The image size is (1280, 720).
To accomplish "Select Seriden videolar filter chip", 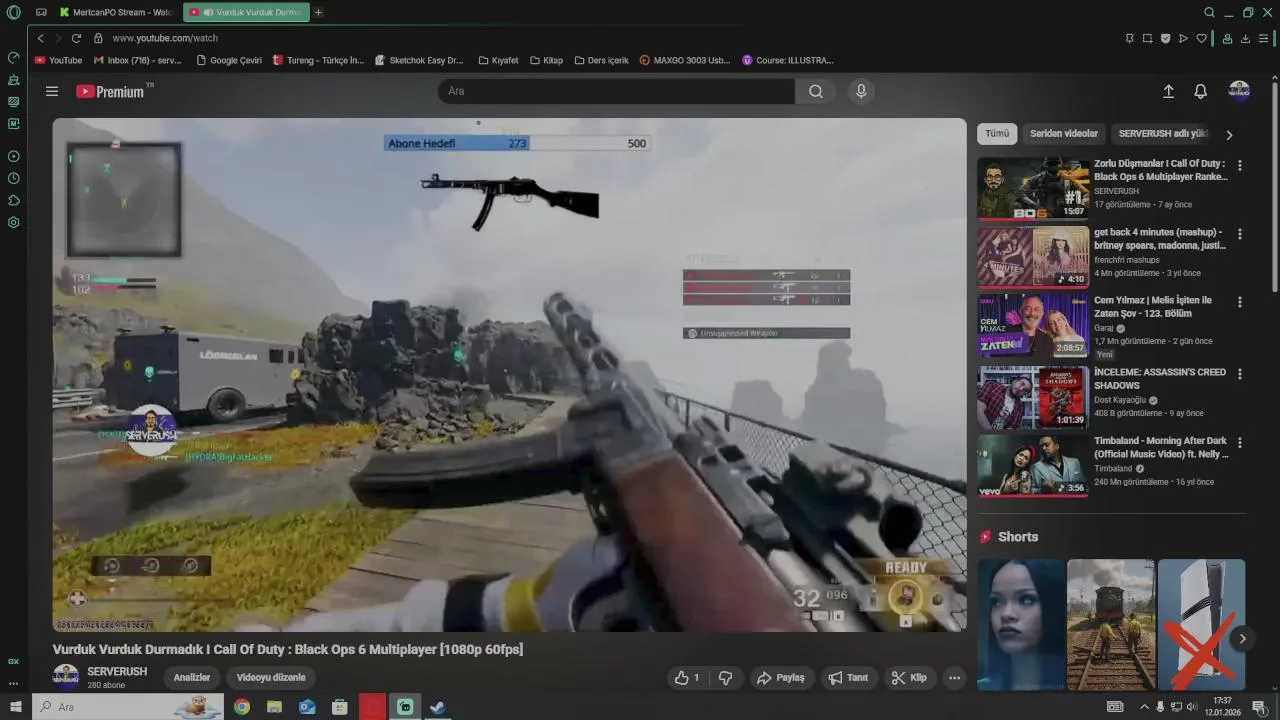I will (x=1064, y=133).
